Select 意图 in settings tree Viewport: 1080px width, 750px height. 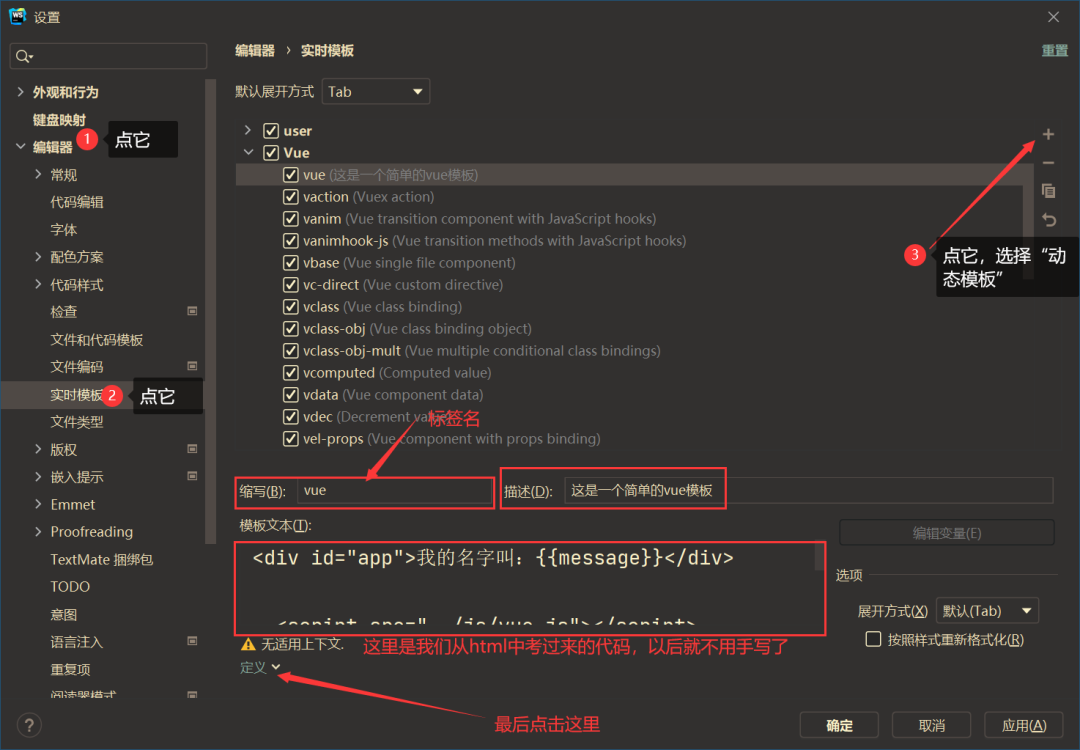63,614
